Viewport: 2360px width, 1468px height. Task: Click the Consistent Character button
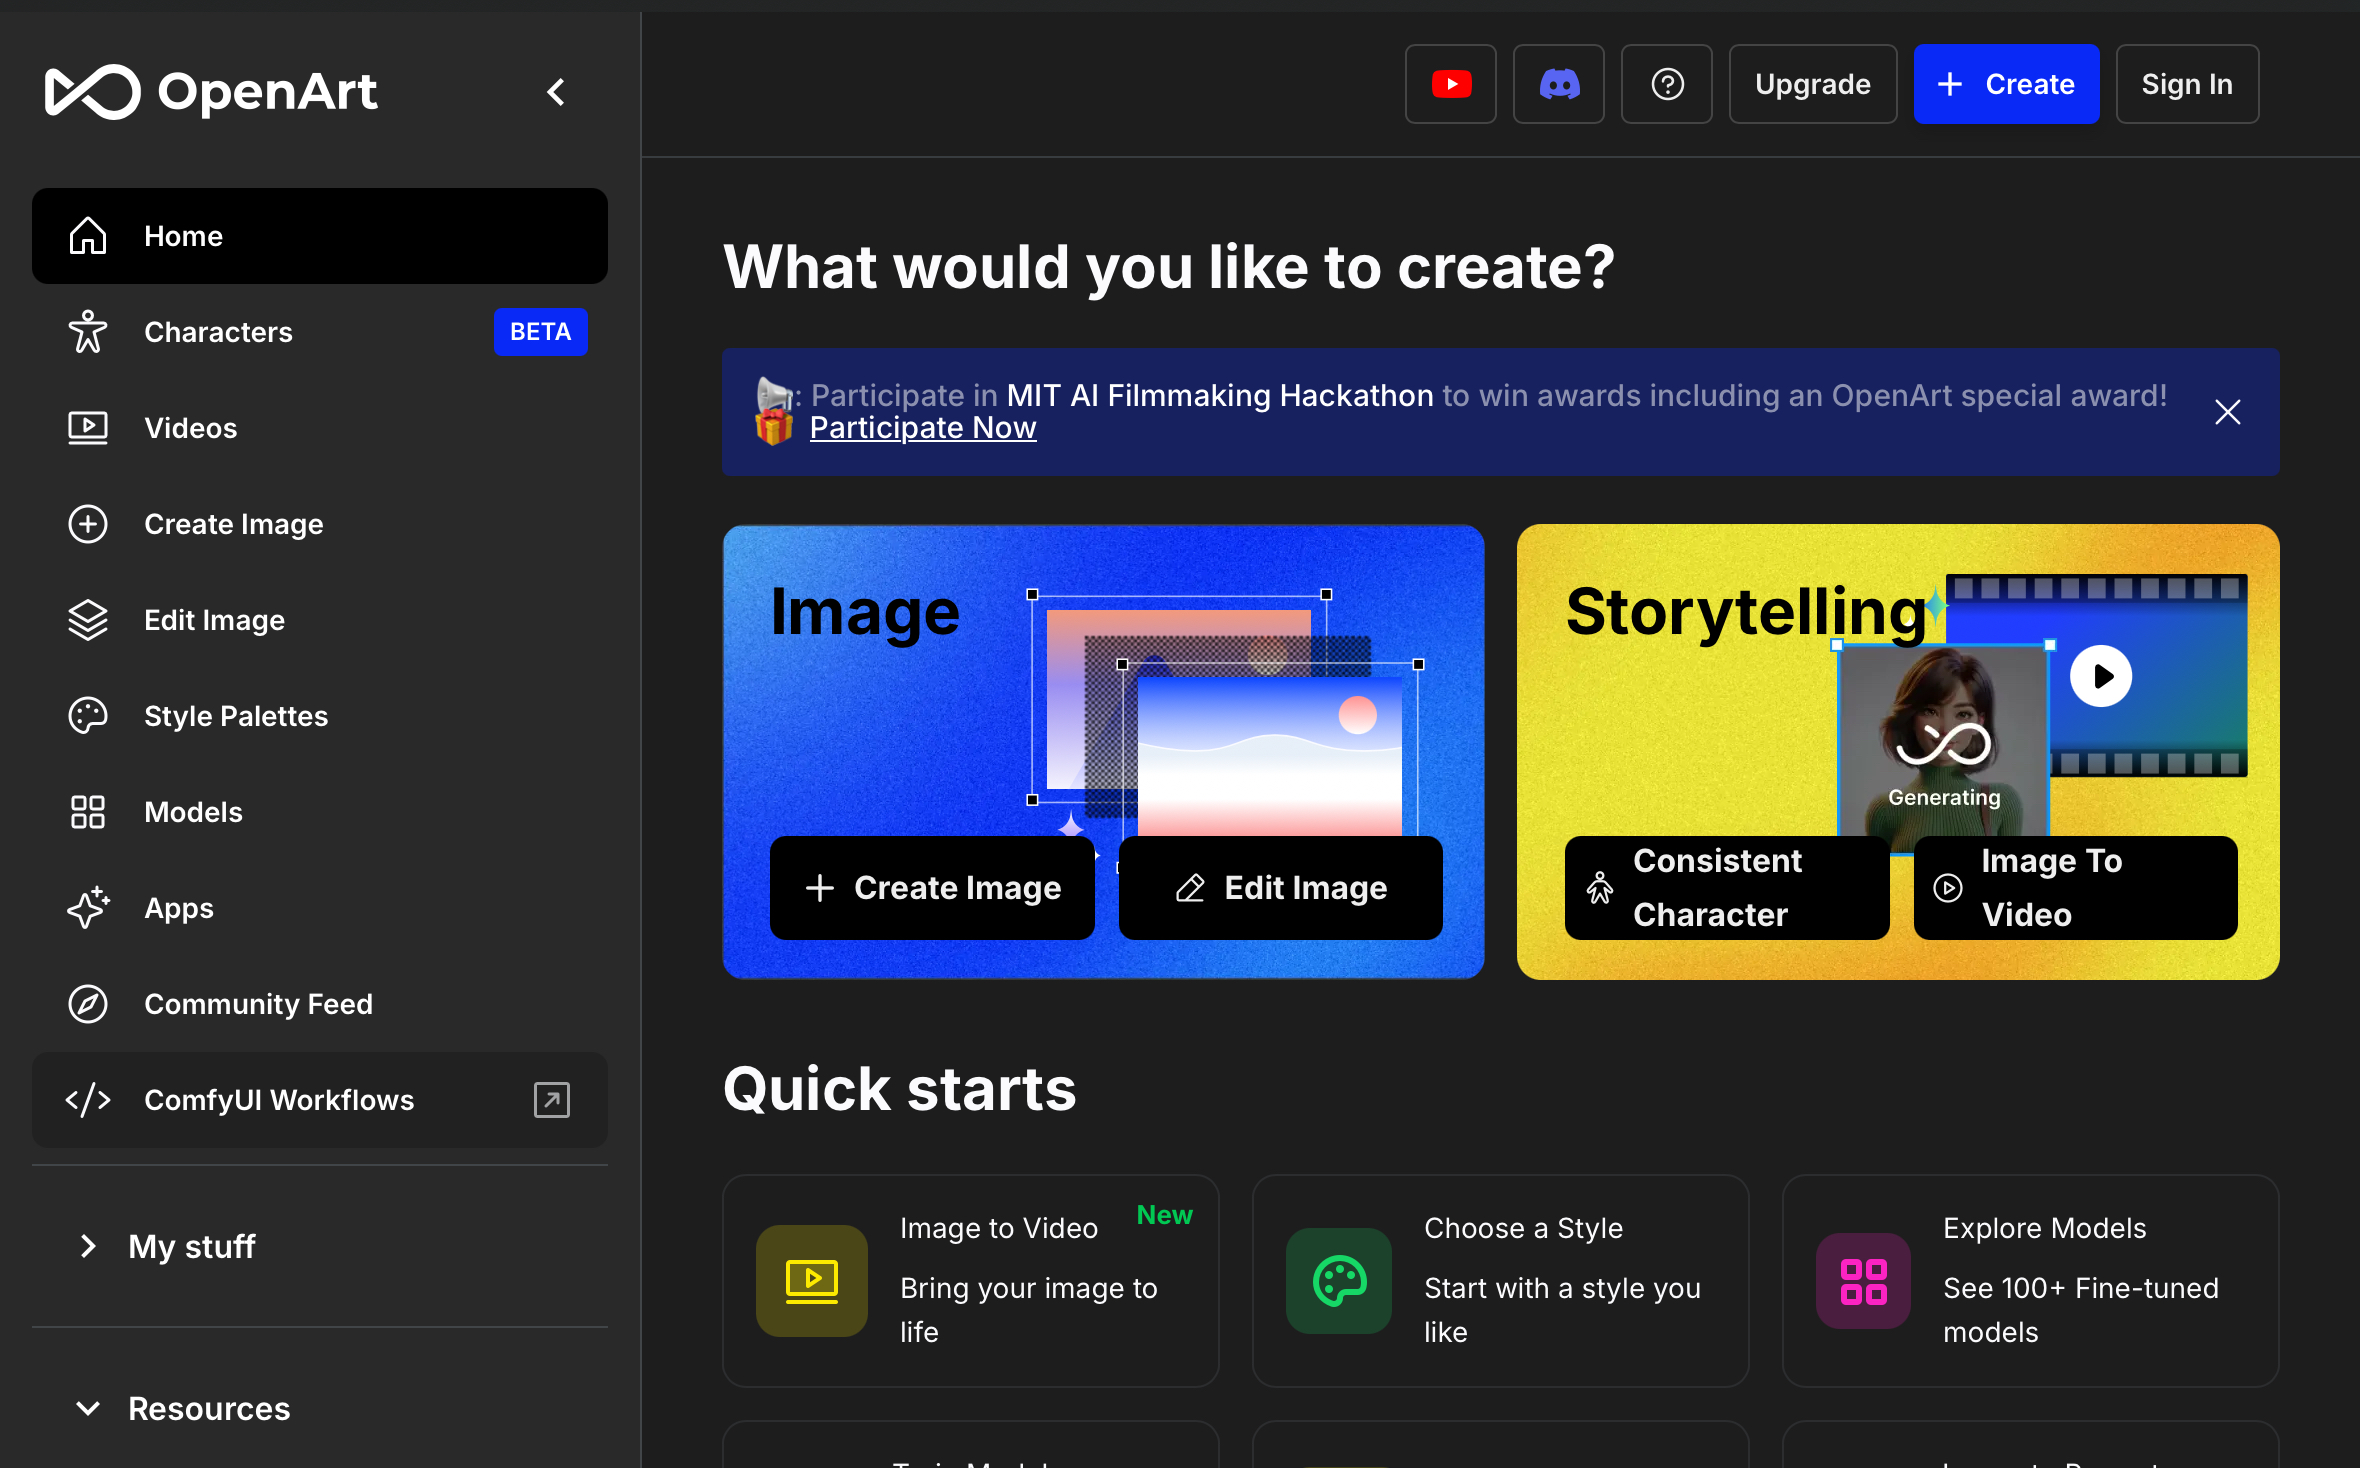click(x=1727, y=888)
